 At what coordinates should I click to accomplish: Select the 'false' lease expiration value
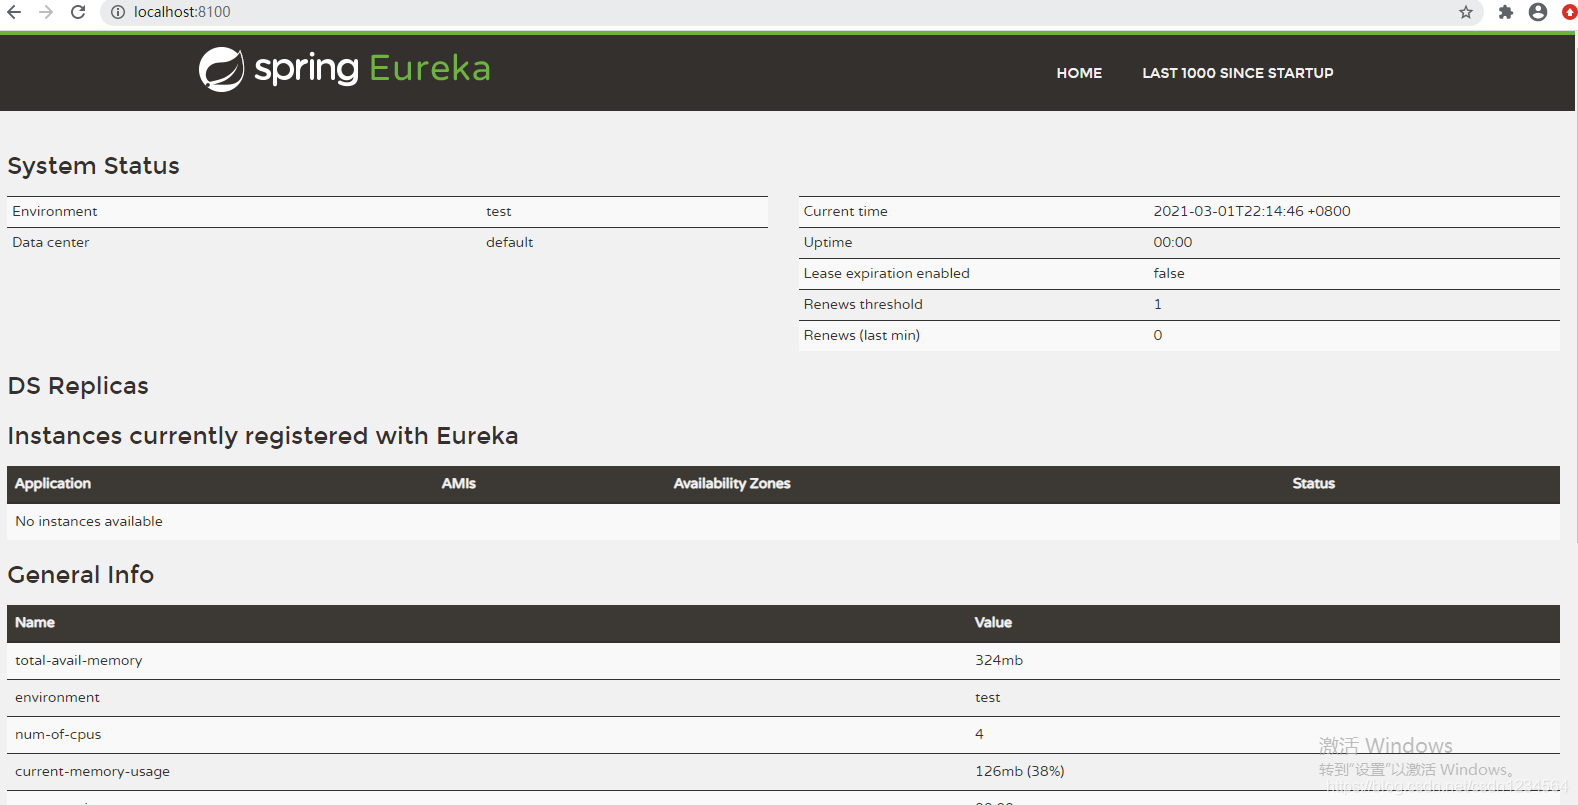tap(1169, 273)
